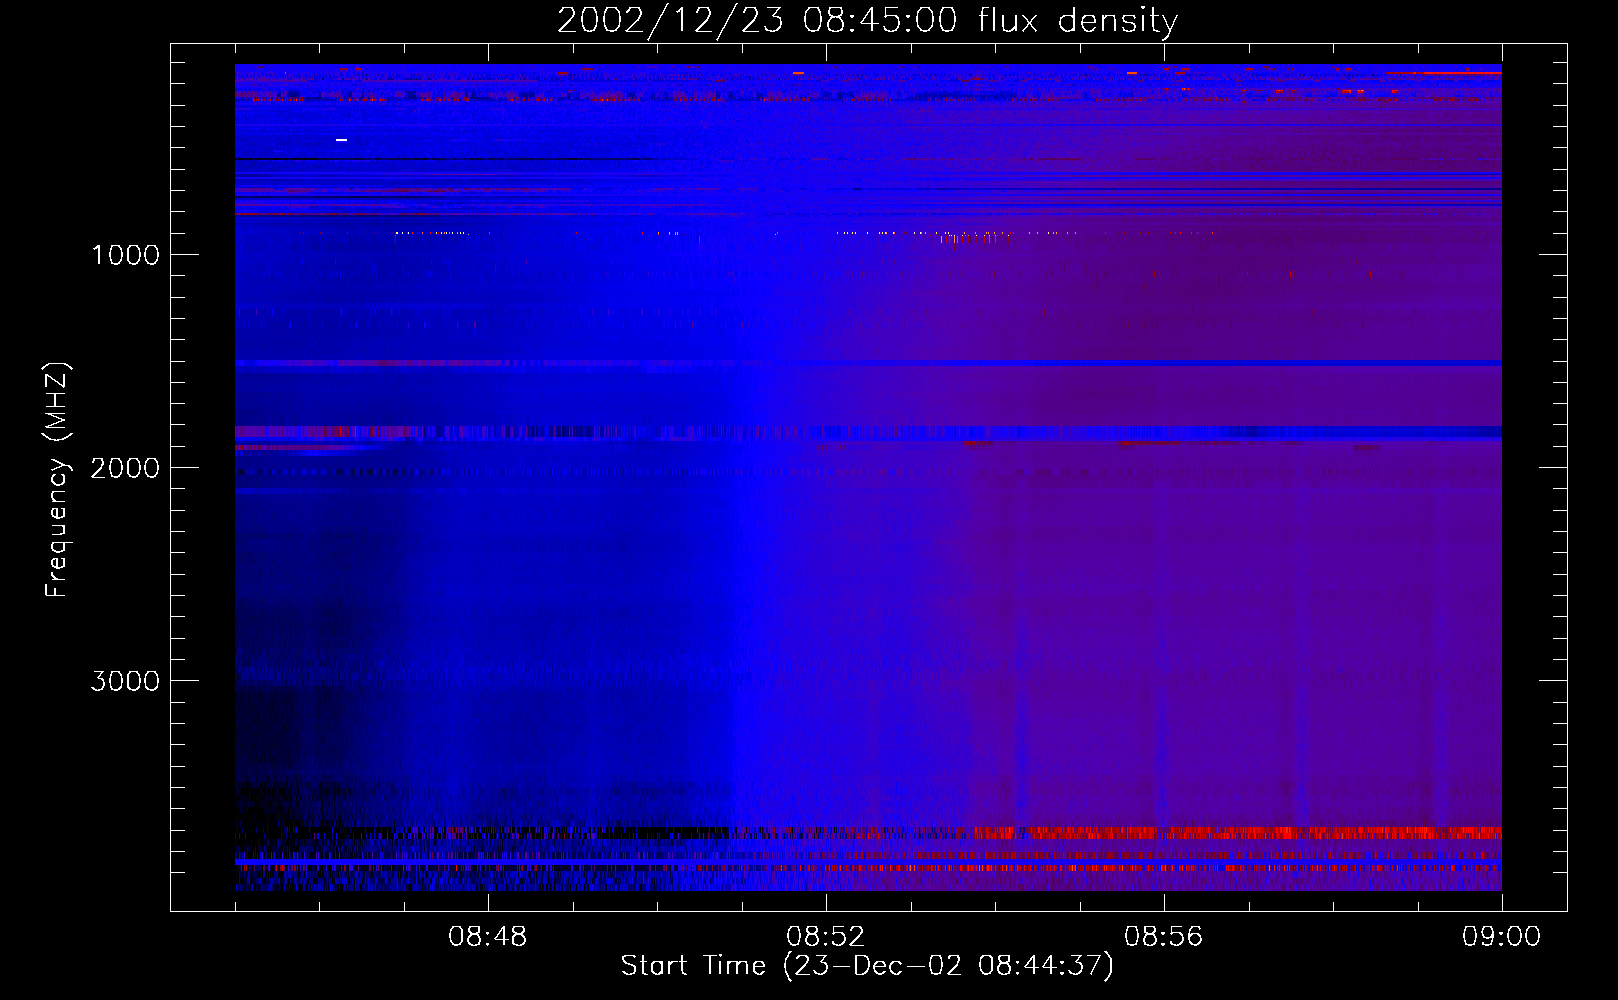1618x1000 pixels.
Task: Select the 3000 frequency tick label
Action: 125,681
